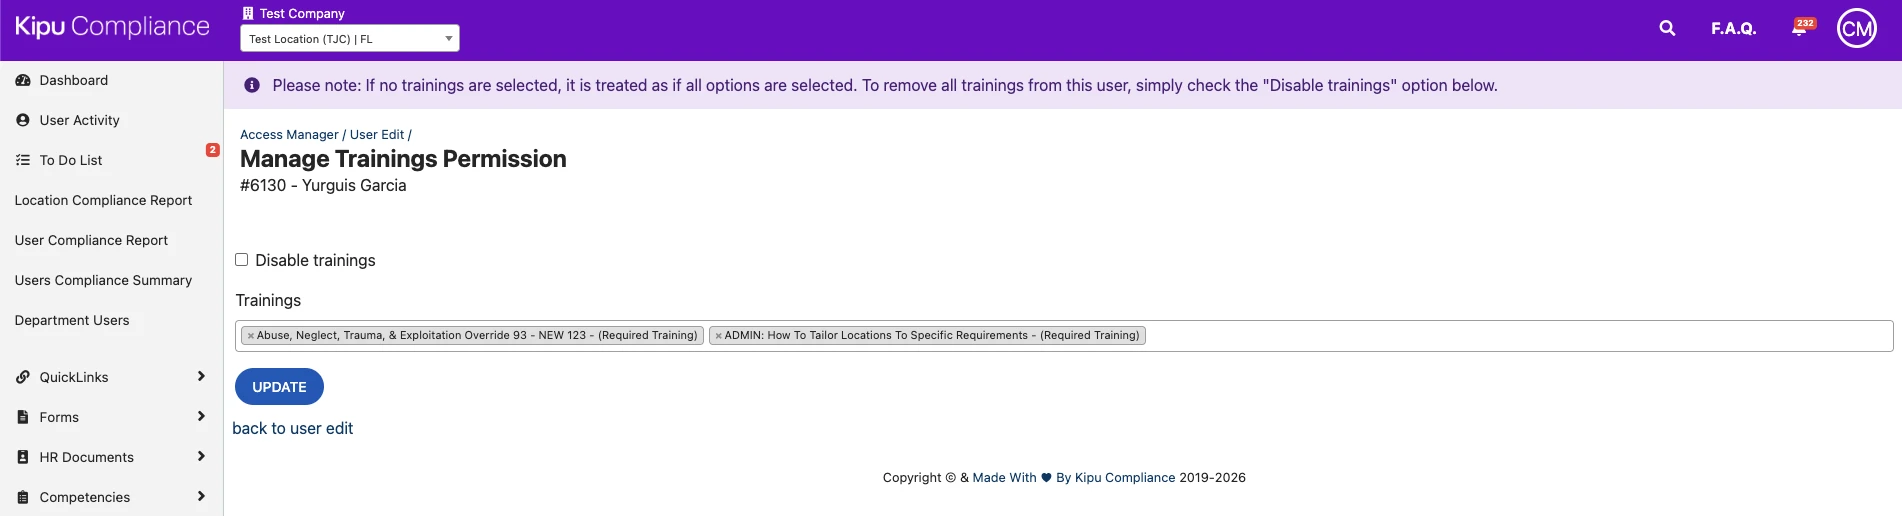Click the To Do List icon
Screen dimensions: 1902x516
tap(23, 160)
